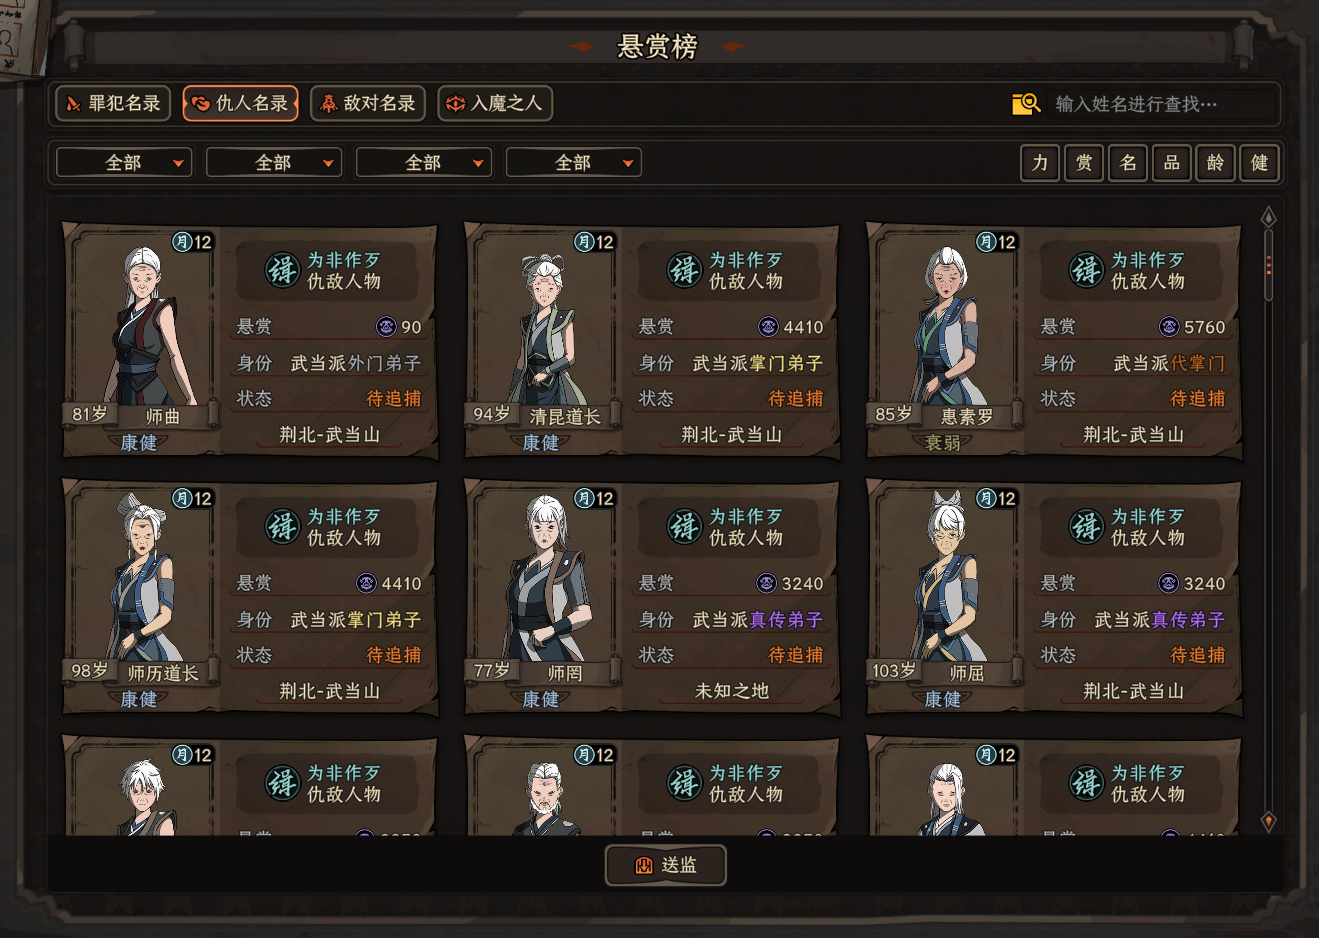This screenshot has width=1319, height=938.
Task: Sort bounty list by 赏 reward
Action: click(x=1084, y=163)
